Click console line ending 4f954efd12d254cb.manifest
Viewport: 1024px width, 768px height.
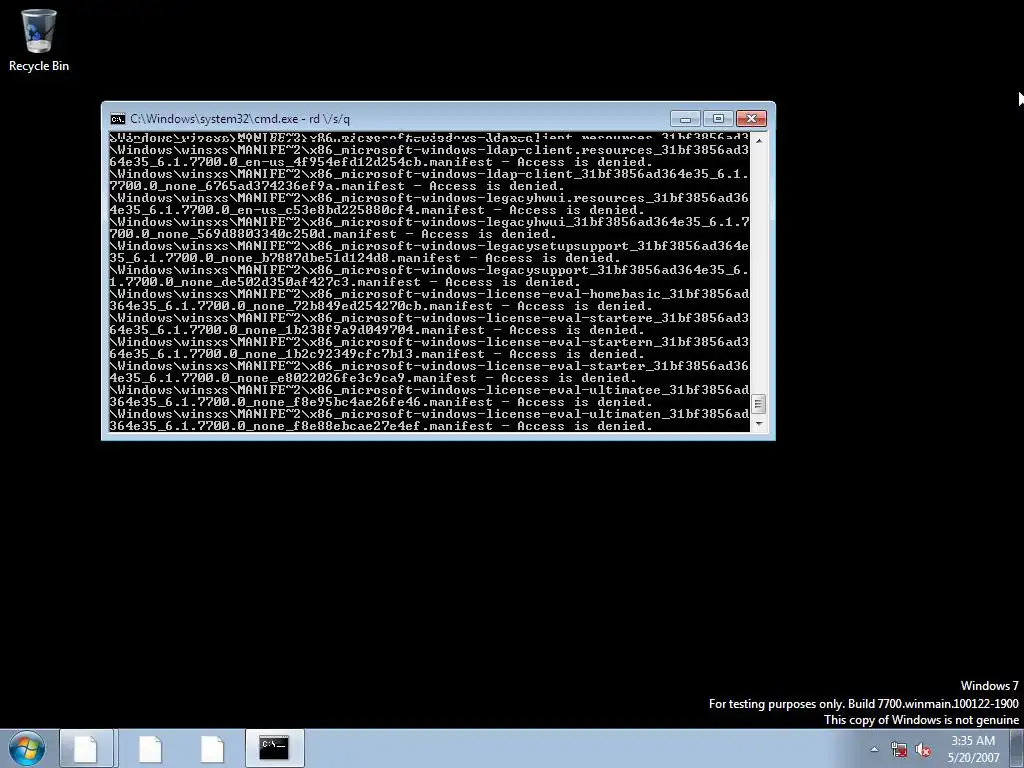point(381,162)
